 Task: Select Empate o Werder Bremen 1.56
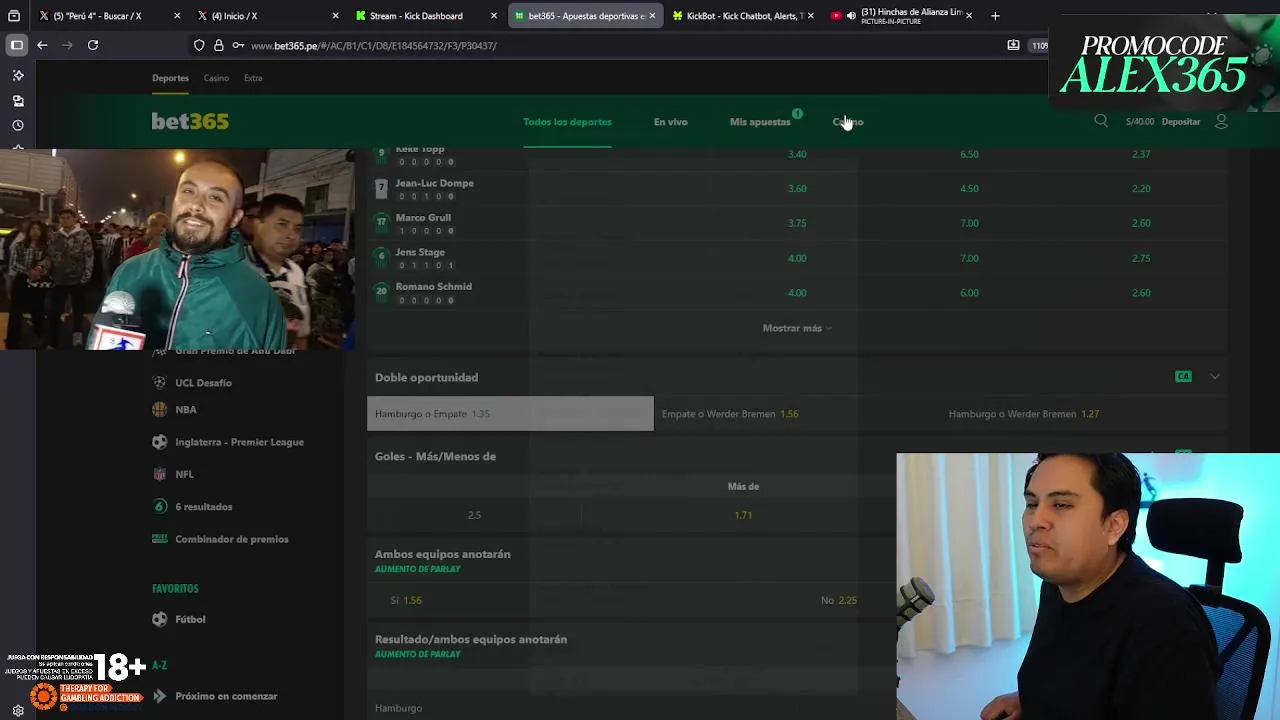click(x=797, y=414)
